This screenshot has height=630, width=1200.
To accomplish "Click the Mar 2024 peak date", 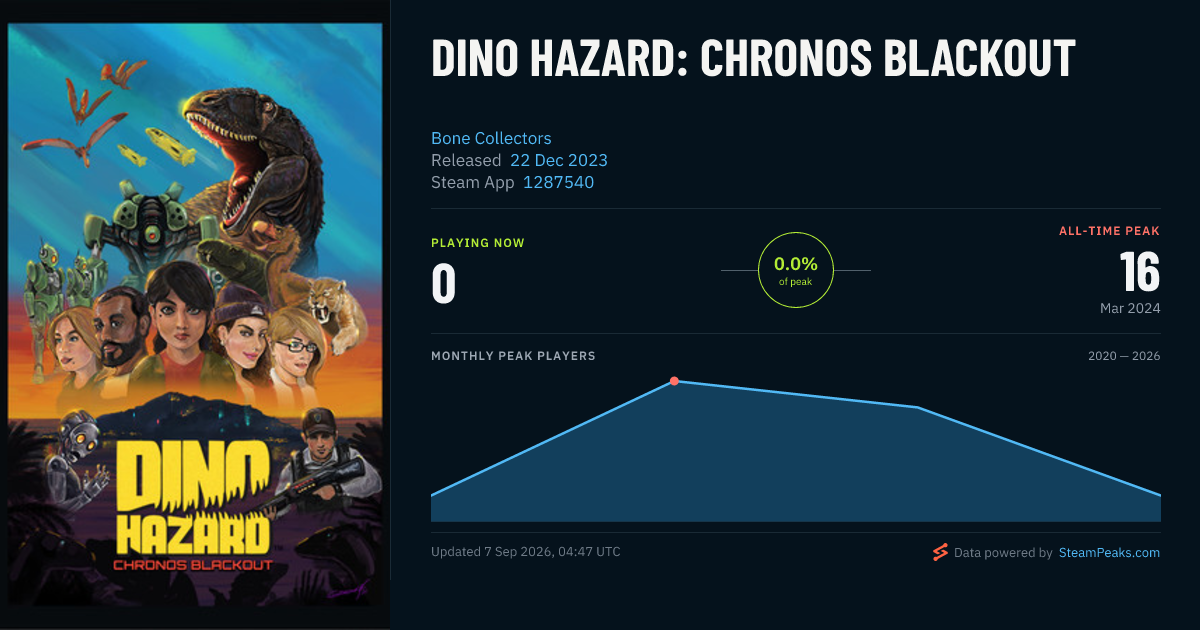I will [x=1130, y=308].
